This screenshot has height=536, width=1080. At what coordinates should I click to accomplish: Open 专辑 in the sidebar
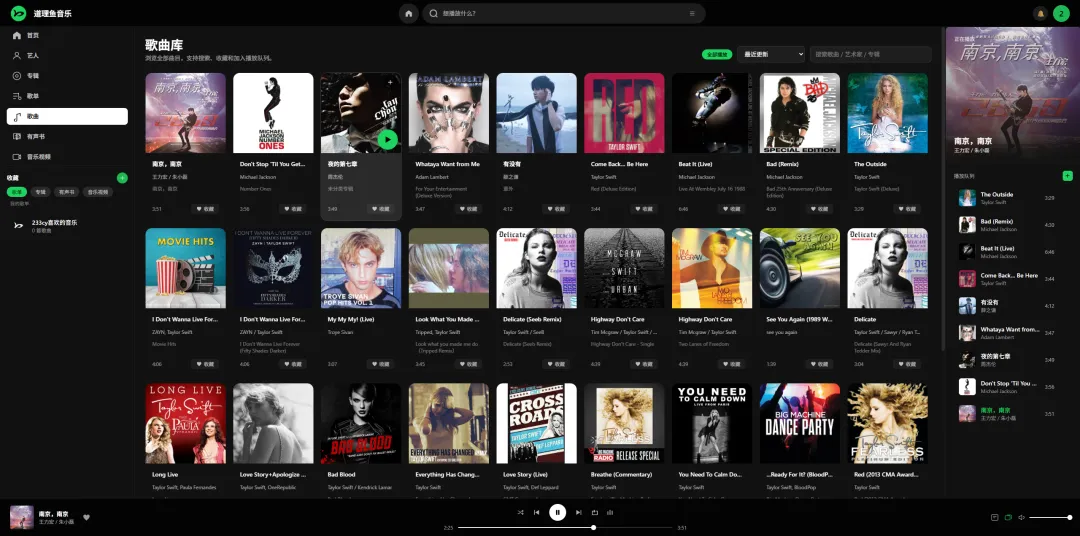point(67,76)
